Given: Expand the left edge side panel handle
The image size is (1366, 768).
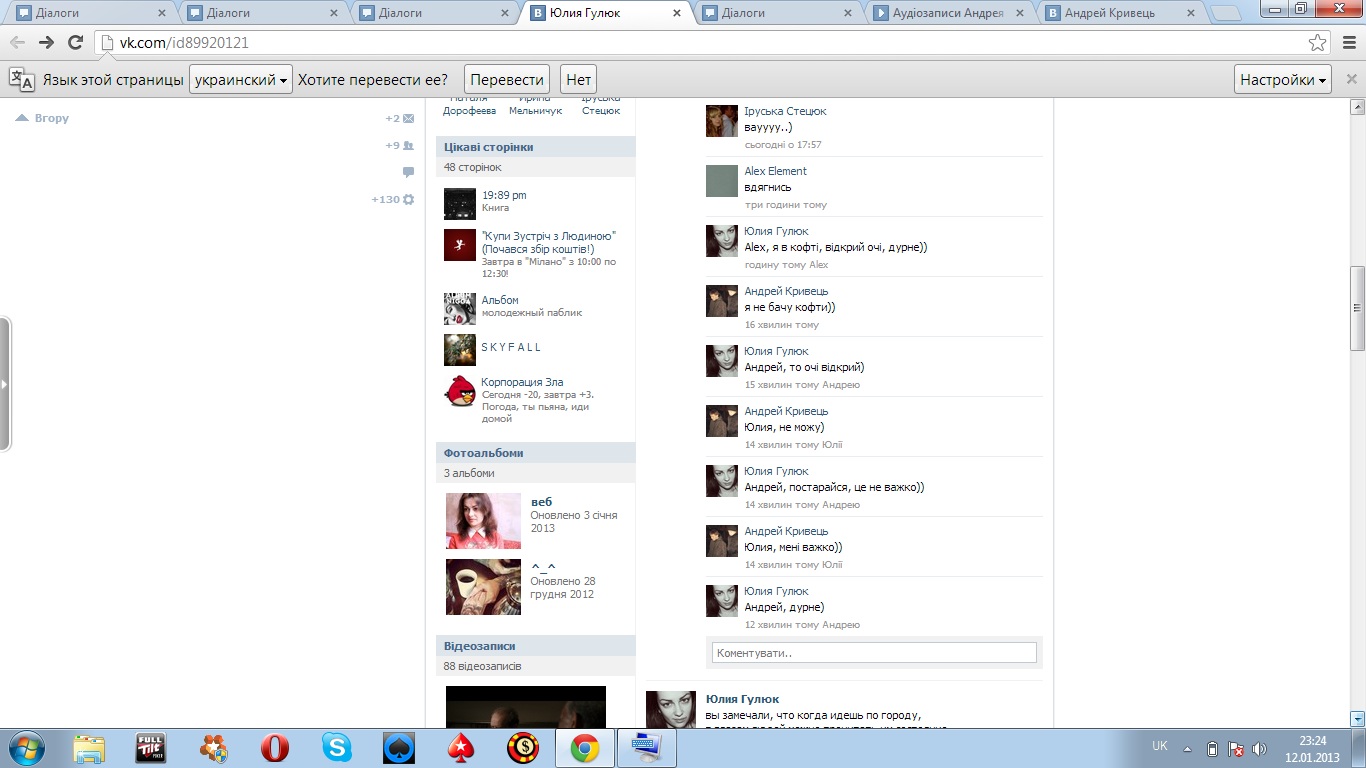Looking at the screenshot, I should tap(5, 384).
